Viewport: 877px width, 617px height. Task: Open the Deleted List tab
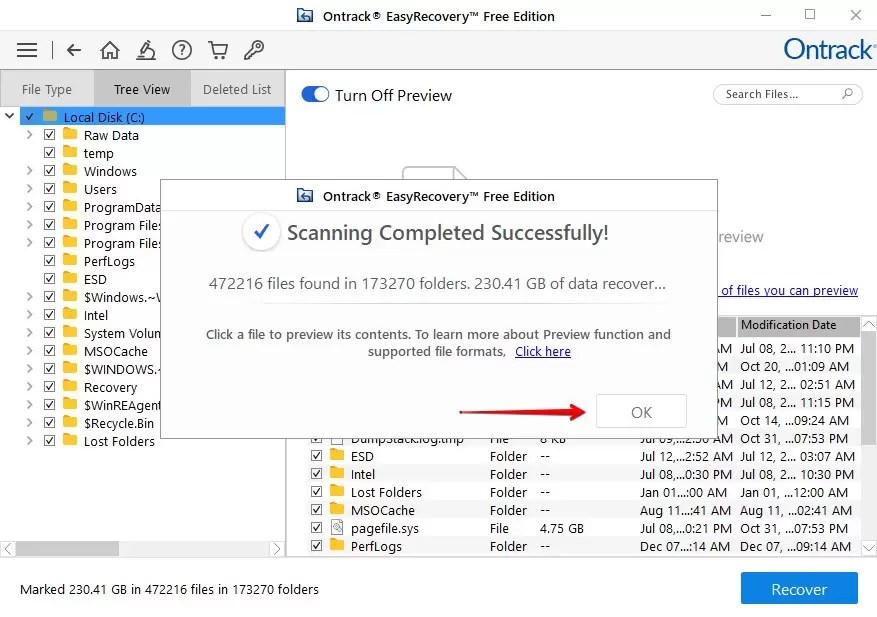[x=237, y=88]
